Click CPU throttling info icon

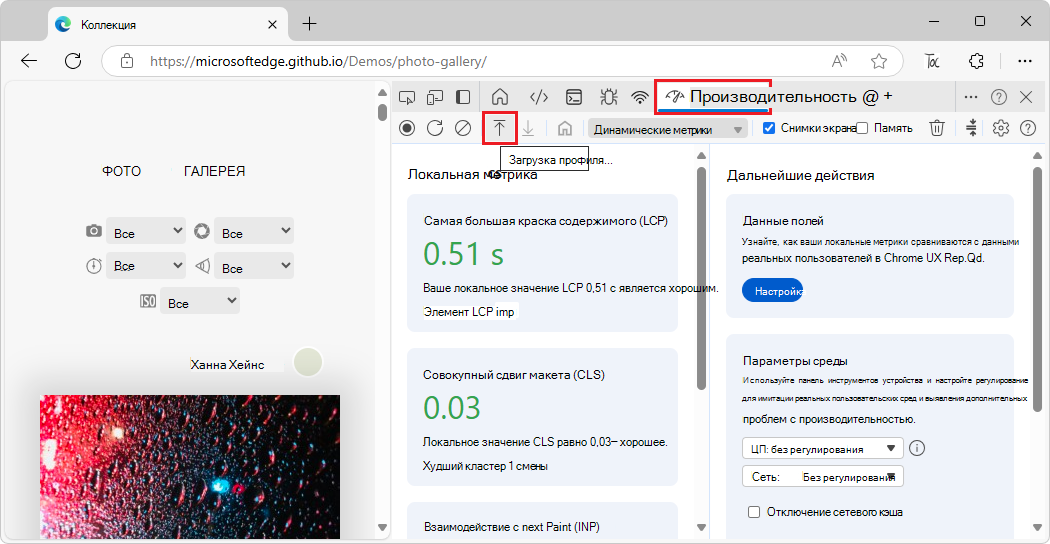pos(917,448)
